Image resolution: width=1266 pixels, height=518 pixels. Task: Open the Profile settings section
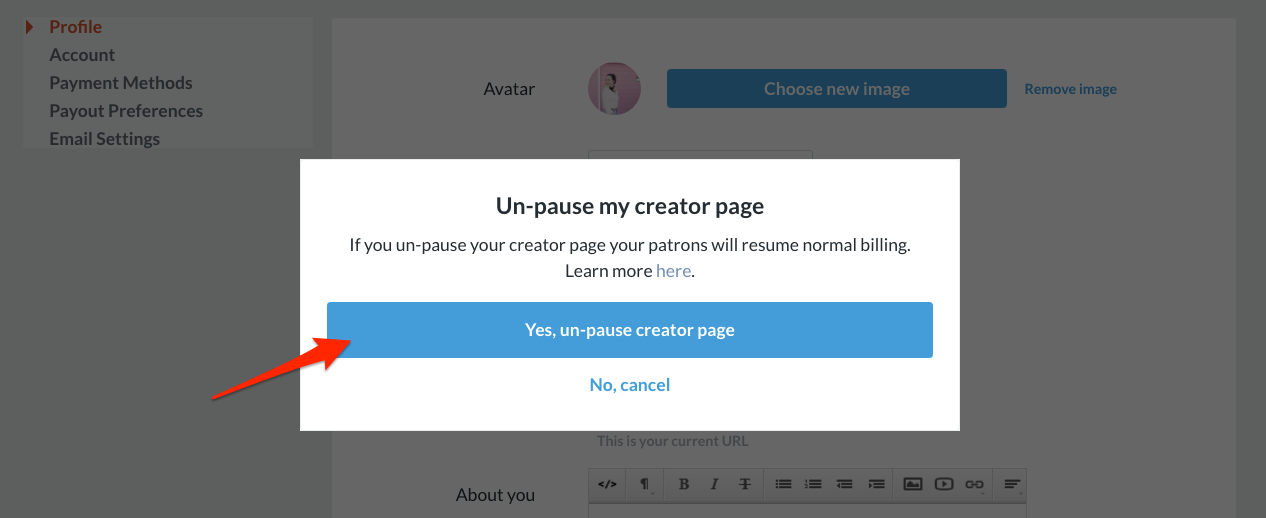(x=76, y=27)
